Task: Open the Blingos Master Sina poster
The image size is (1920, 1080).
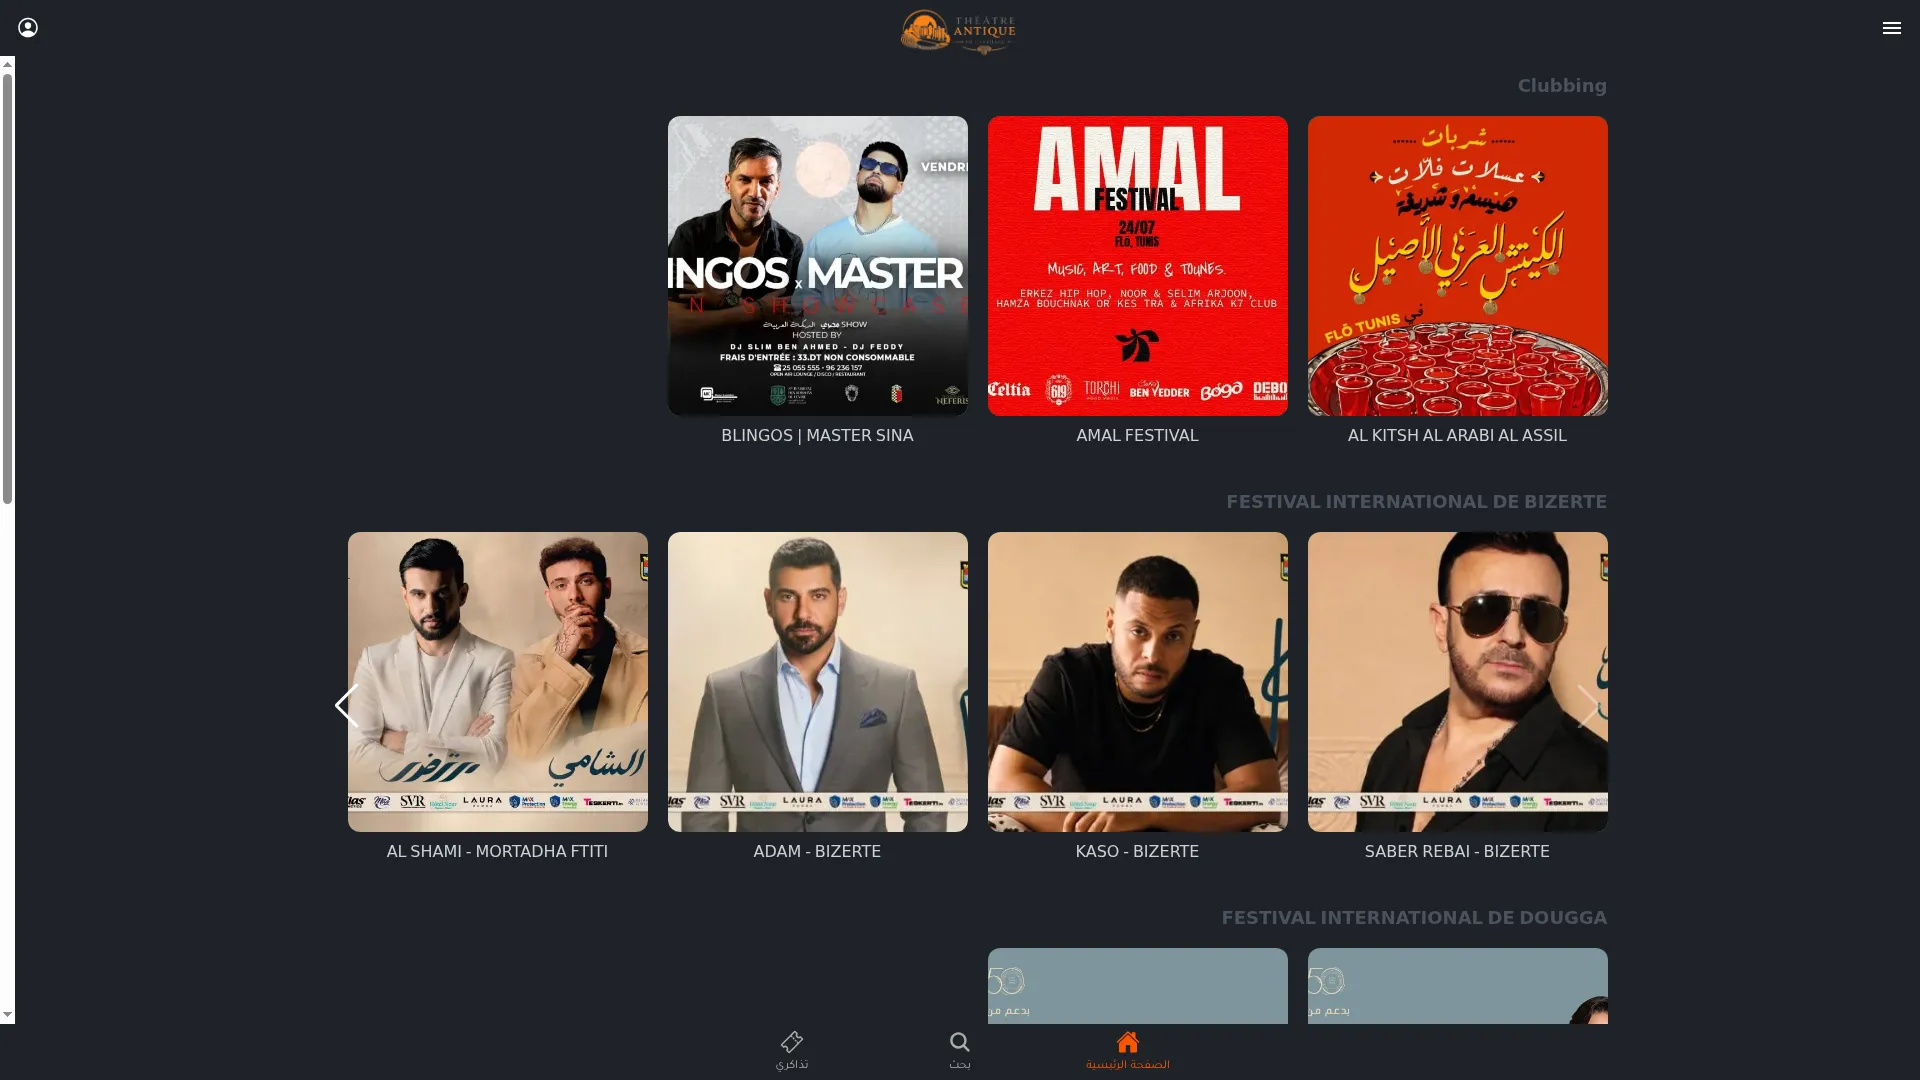Action: (x=817, y=266)
